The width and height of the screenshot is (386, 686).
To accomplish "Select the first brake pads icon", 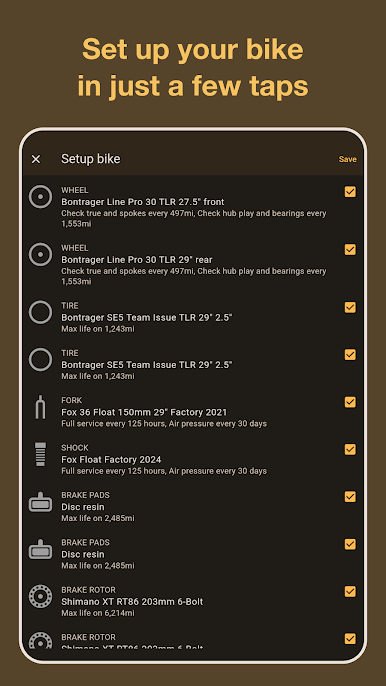I will [x=40, y=502].
